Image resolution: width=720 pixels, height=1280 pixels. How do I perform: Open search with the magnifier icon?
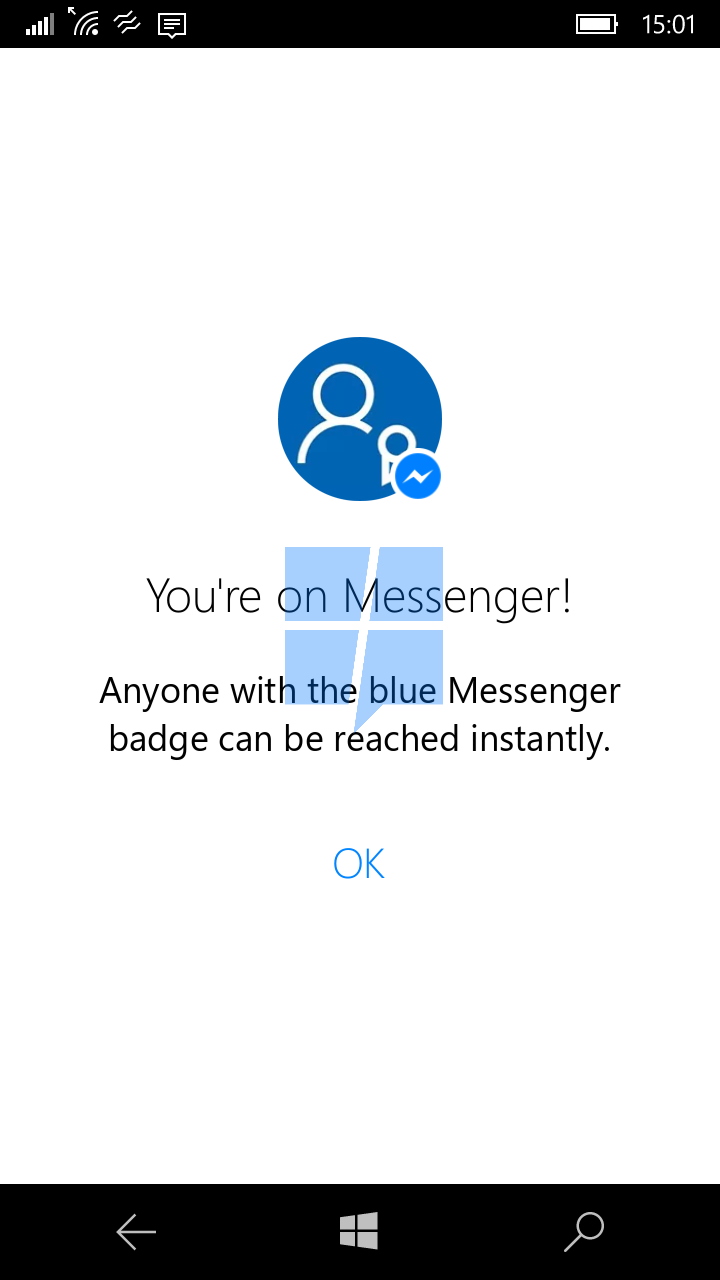pos(584,1232)
